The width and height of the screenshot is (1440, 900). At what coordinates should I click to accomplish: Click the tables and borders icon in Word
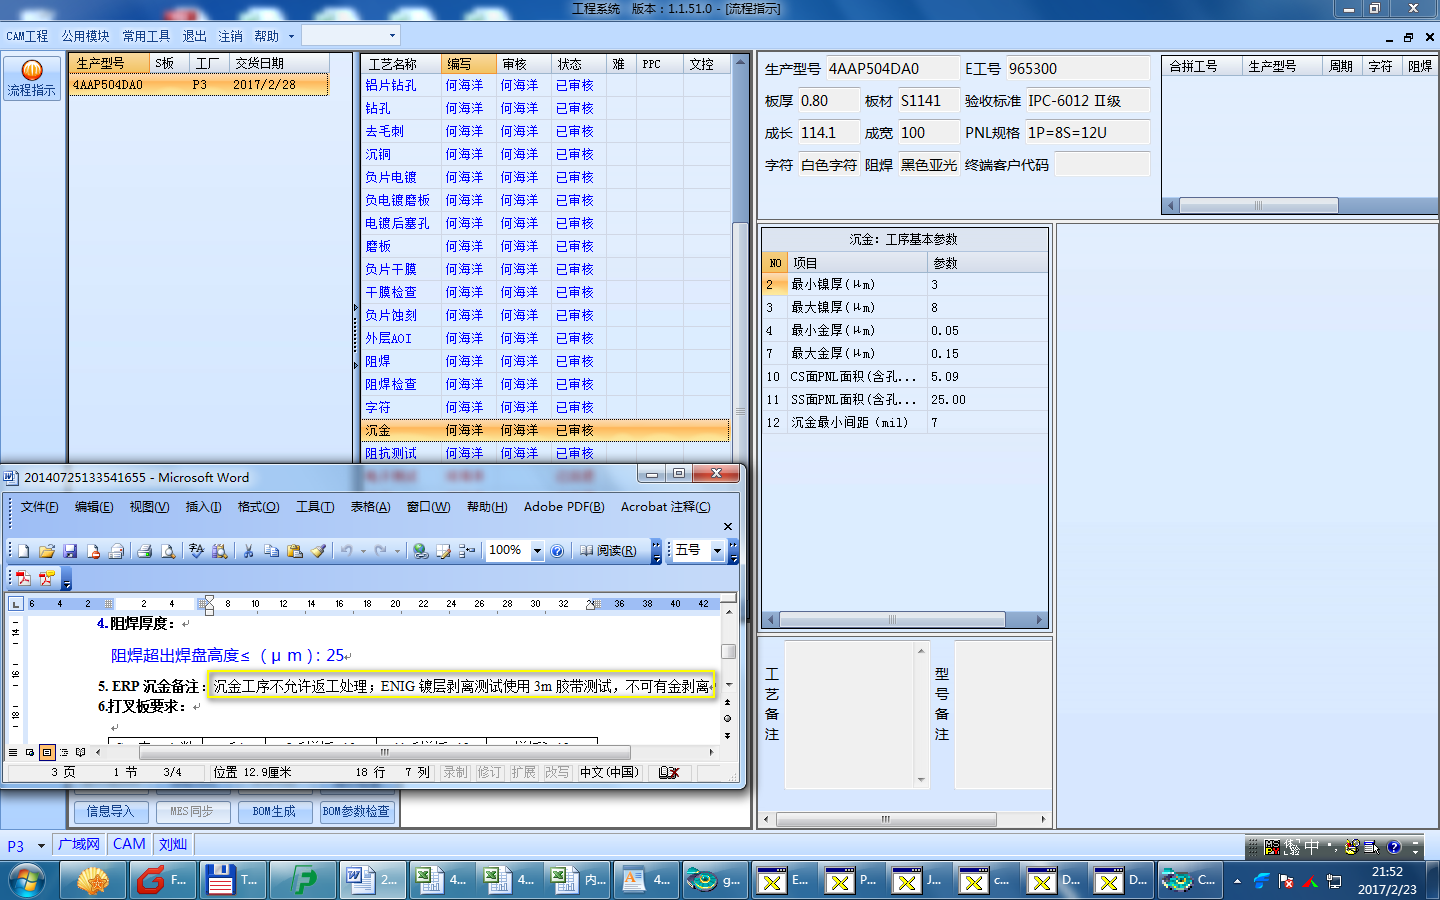click(x=443, y=551)
